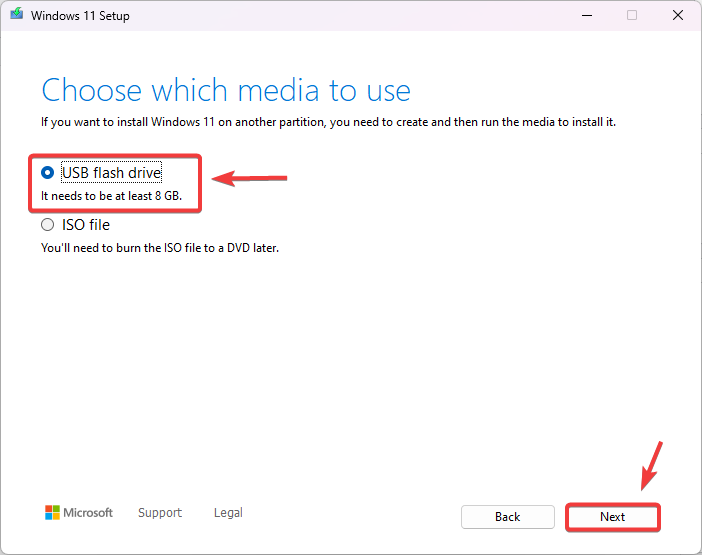Screen dimensions: 702x555
Task: Click the 'You'll need to burn the ISO file' text
Action: pos(160,248)
